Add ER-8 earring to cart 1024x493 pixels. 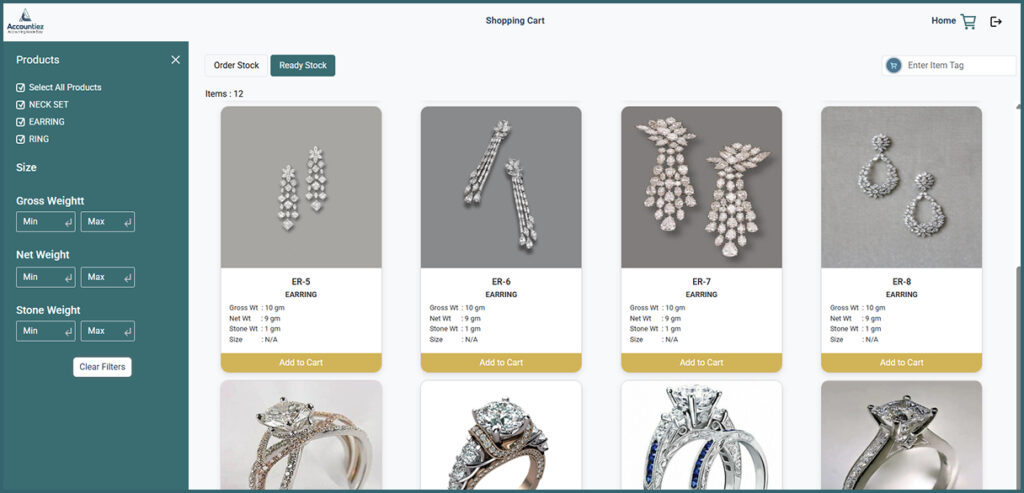(901, 362)
